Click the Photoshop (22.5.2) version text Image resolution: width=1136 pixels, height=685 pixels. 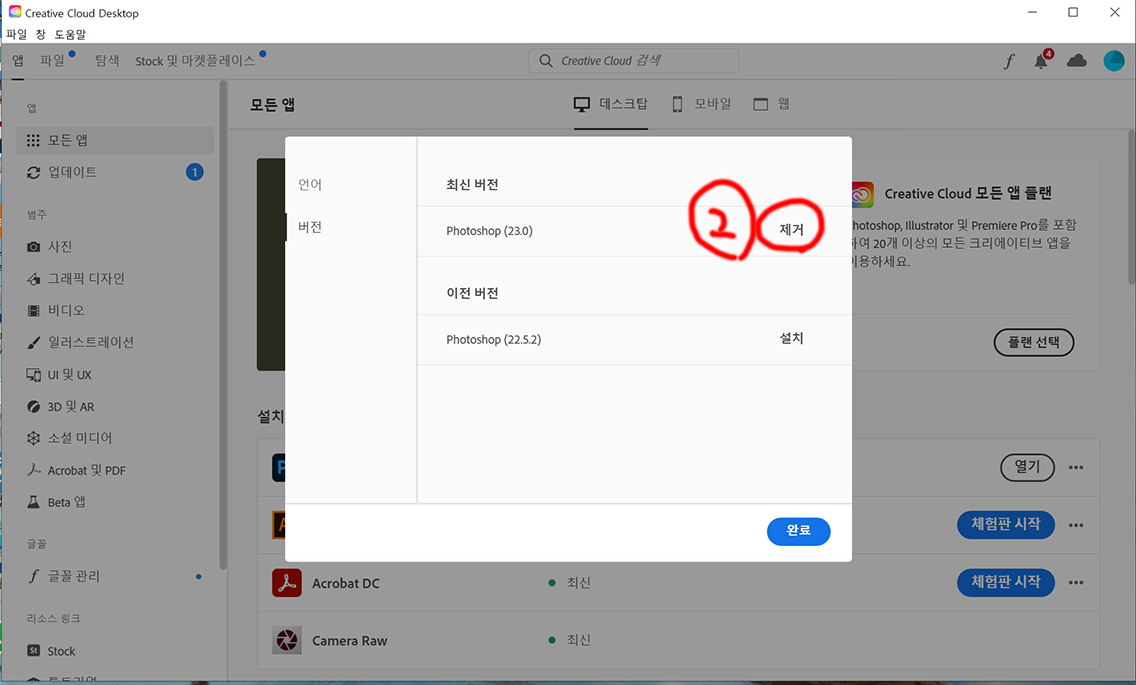(493, 340)
